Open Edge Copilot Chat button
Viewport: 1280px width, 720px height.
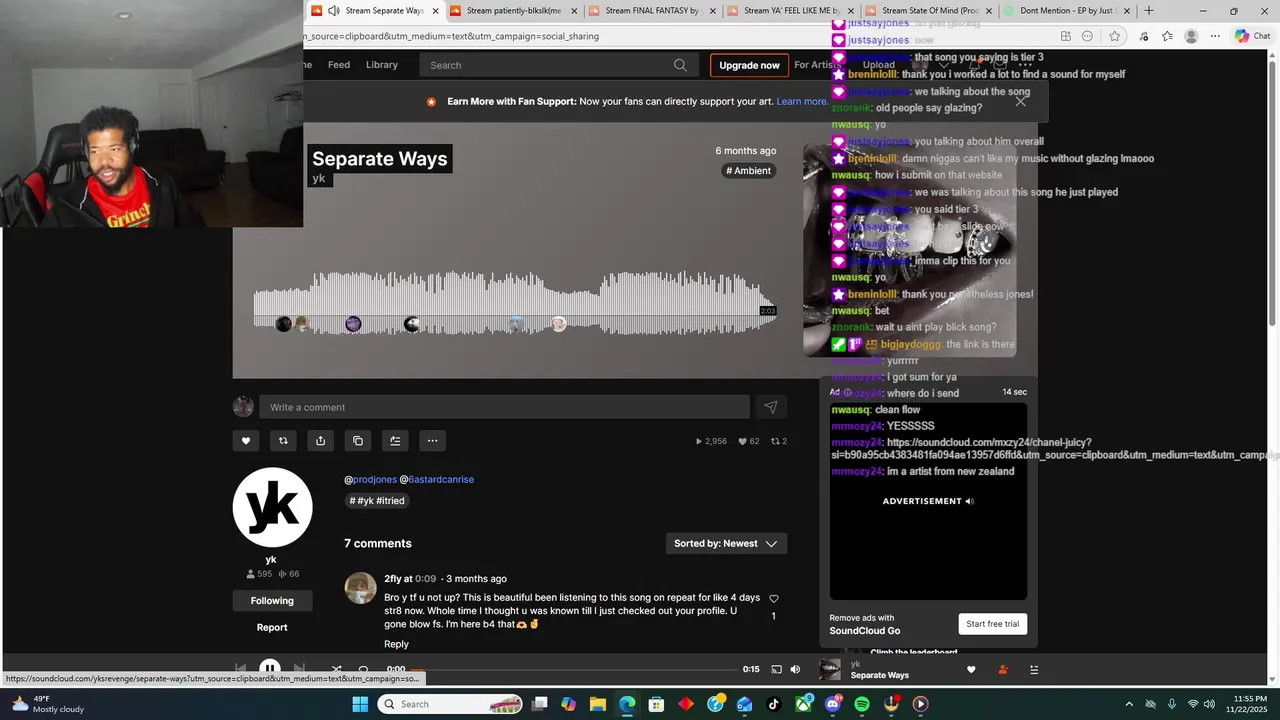pos(1253,36)
